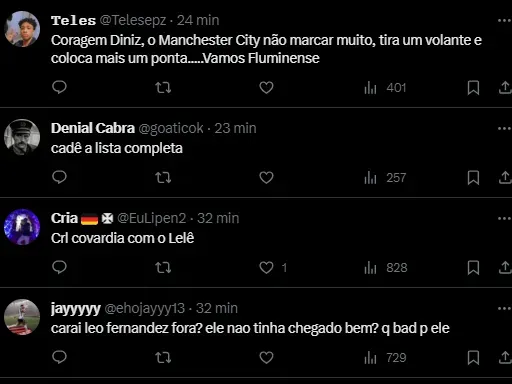
Task: View analytics showing 828 views
Action: pyautogui.click(x=386, y=268)
